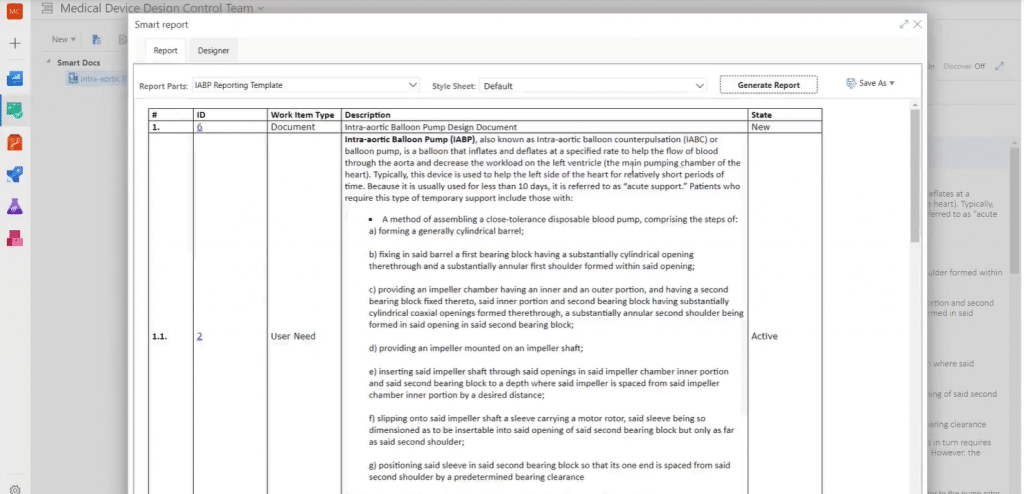Click the 'Smart report' dialog title
The width and height of the screenshot is (1024, 494).
(161, 24)
